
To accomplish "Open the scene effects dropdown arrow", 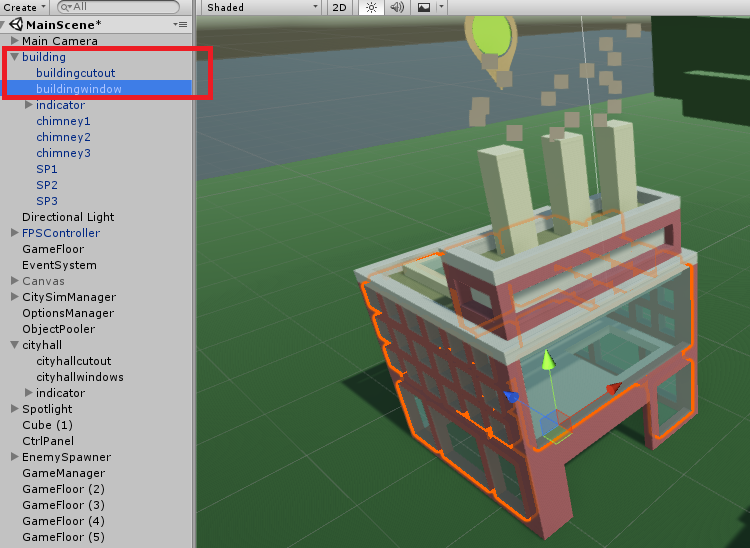I will pos(441,7).
